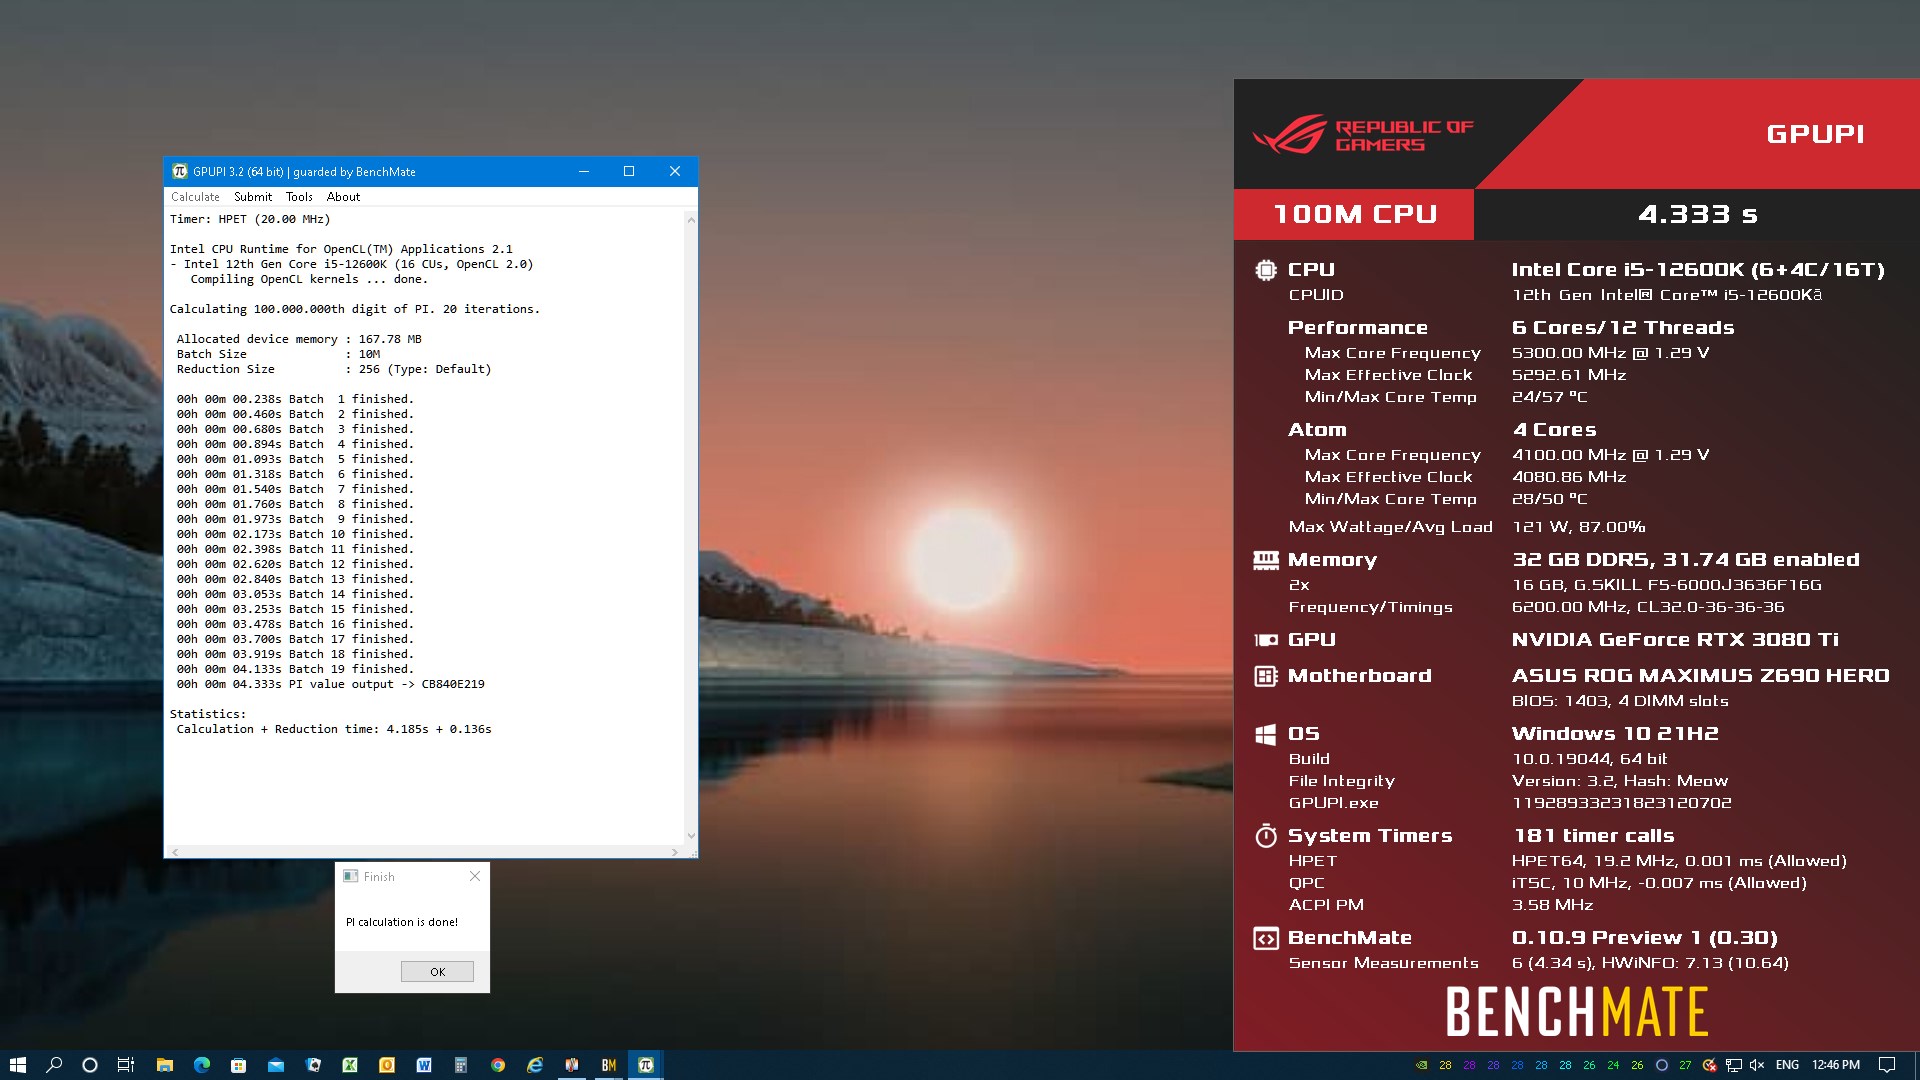The width and height of the screenshot is (1920, 1080).
Task: Close the Finish dialog
Action: click(x=475, y=876)
